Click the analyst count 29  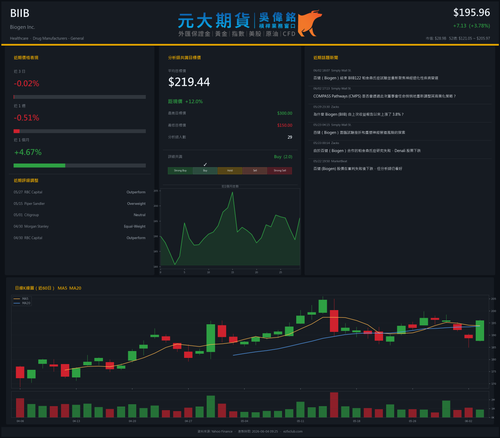(x=290, y=137)
